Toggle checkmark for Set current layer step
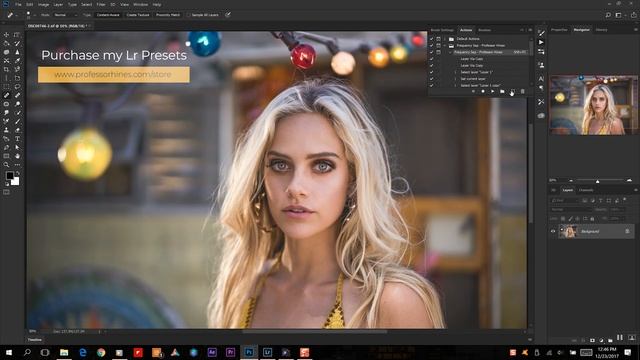Screen dimensions: 640x360 coord(431,79)
